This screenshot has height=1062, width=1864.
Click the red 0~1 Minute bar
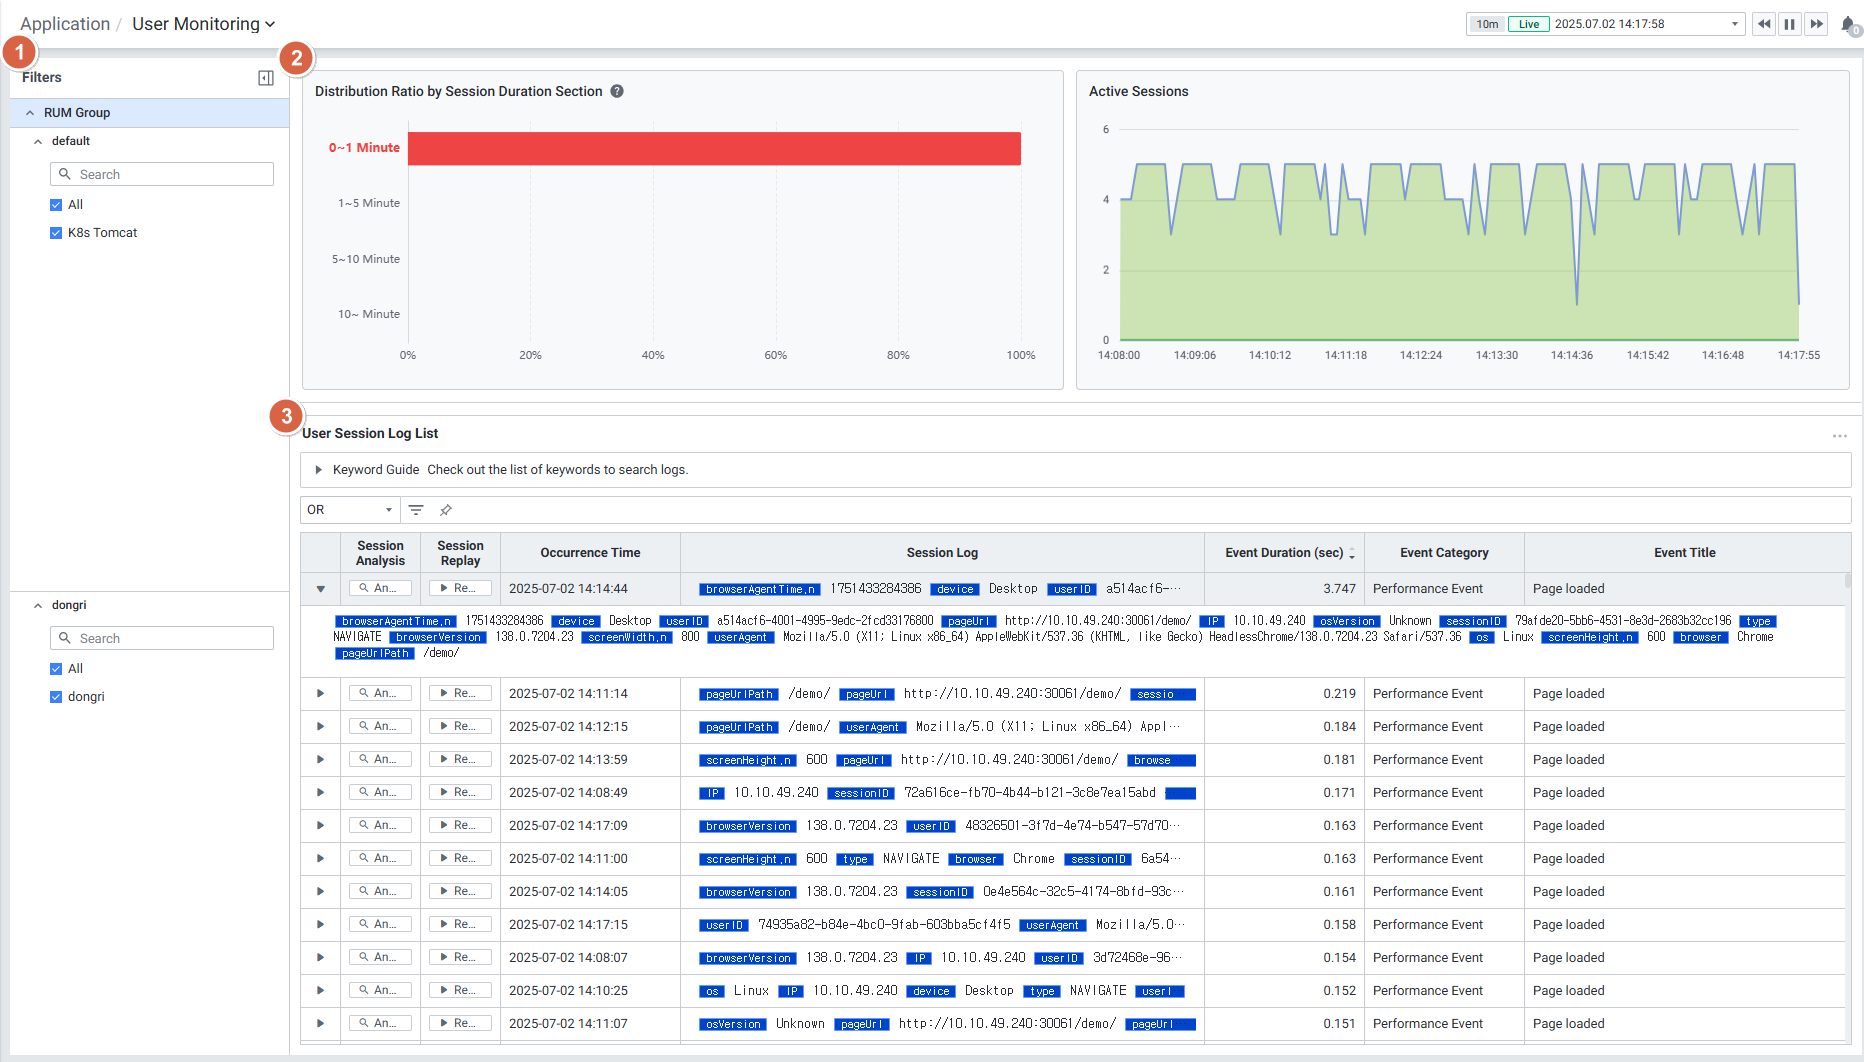(714, 148)
